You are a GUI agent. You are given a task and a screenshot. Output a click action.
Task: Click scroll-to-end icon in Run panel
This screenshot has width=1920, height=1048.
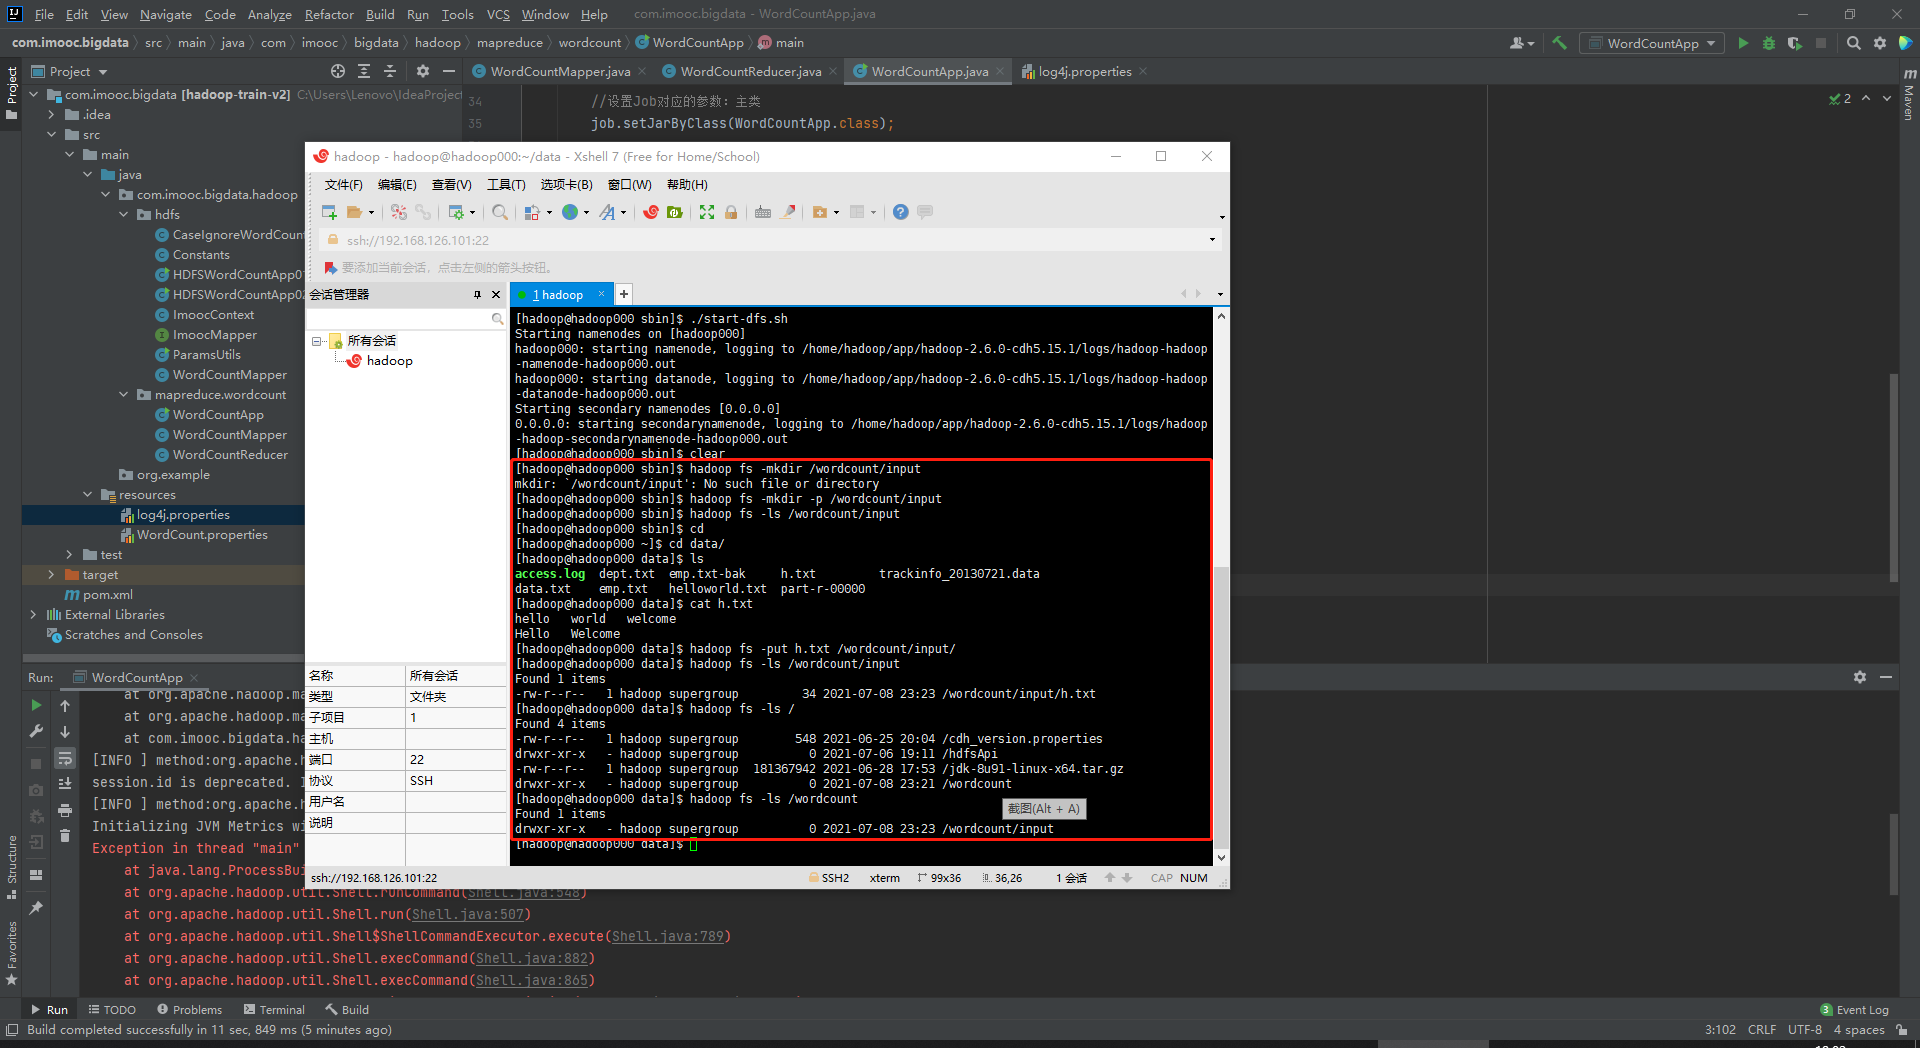click(65, 784)
